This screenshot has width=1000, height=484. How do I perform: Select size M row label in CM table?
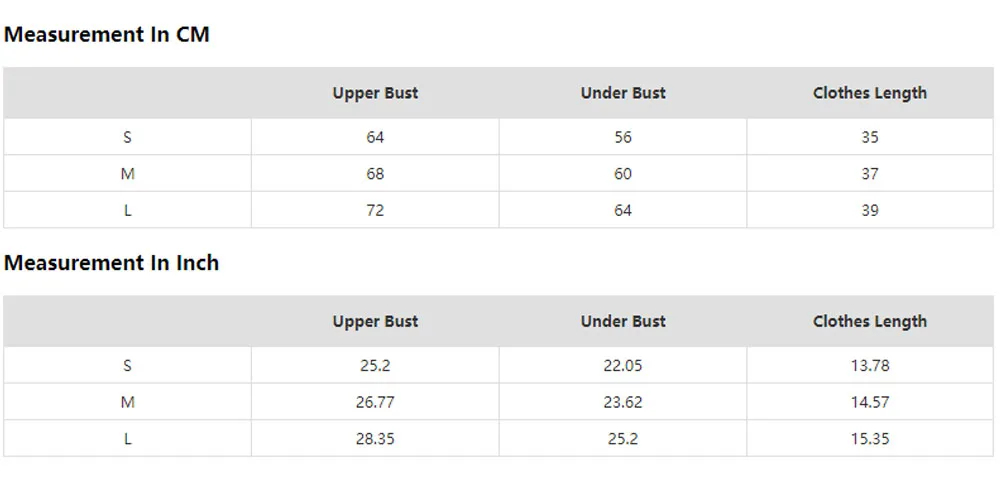pyautogui.click(x=127, y=174)
